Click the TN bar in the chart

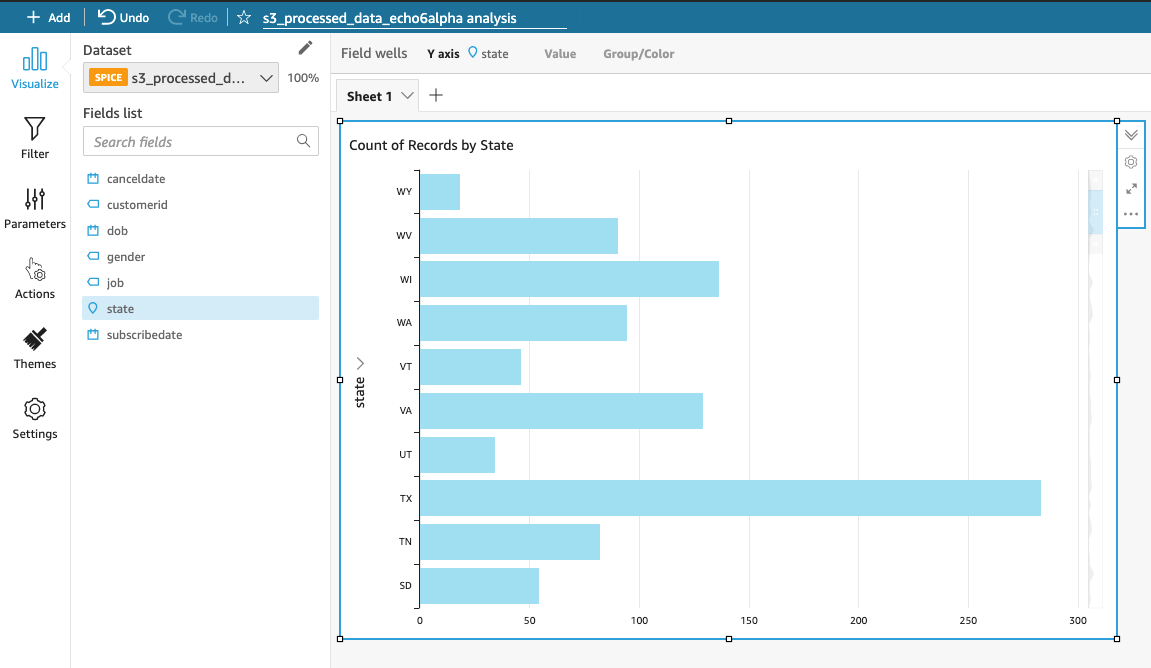[509, 542]
